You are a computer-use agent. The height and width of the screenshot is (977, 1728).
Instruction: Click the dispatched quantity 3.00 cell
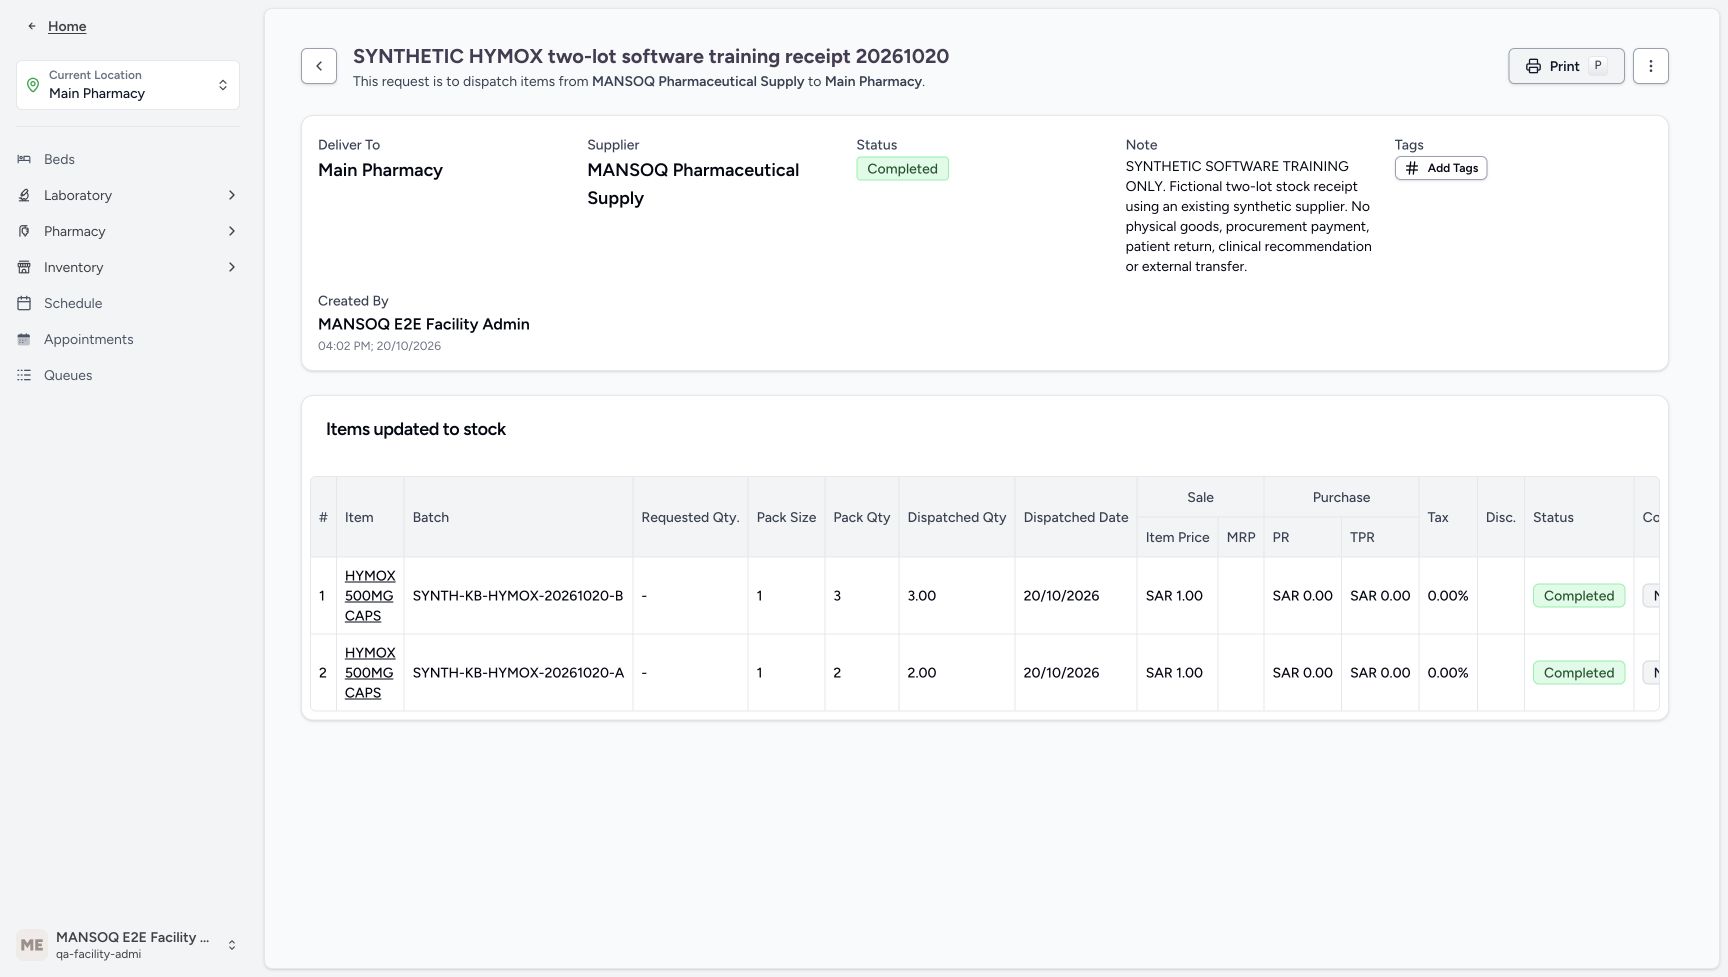pyautogui.click(x=957, y=596)
